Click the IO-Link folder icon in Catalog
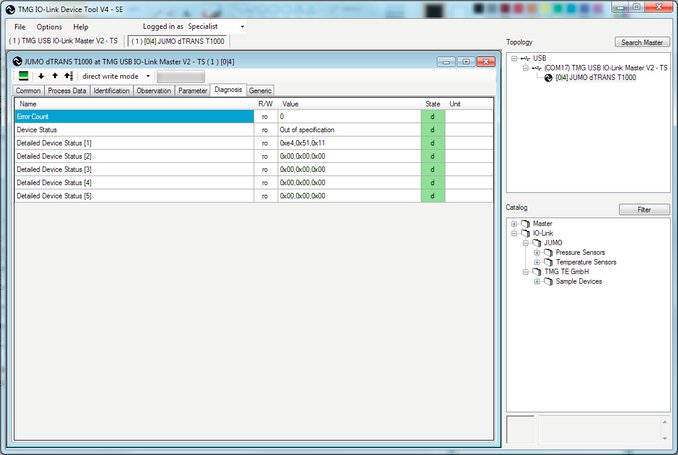Image resolution: width=678 pixels, height=455 pixels. 526,233
